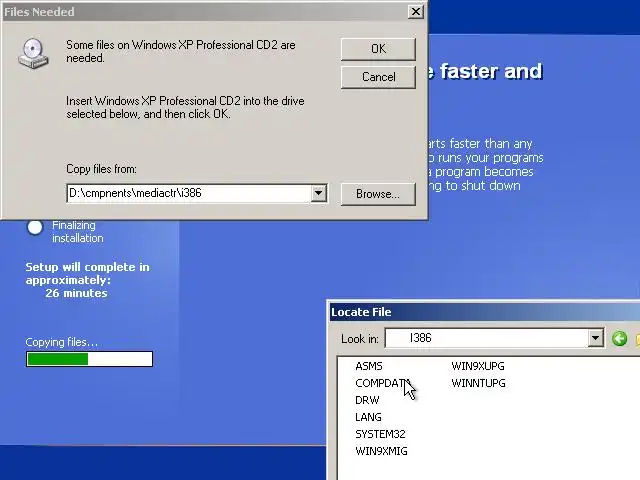
Task: Close the Files Needed dialog
Action: [415, 12]
